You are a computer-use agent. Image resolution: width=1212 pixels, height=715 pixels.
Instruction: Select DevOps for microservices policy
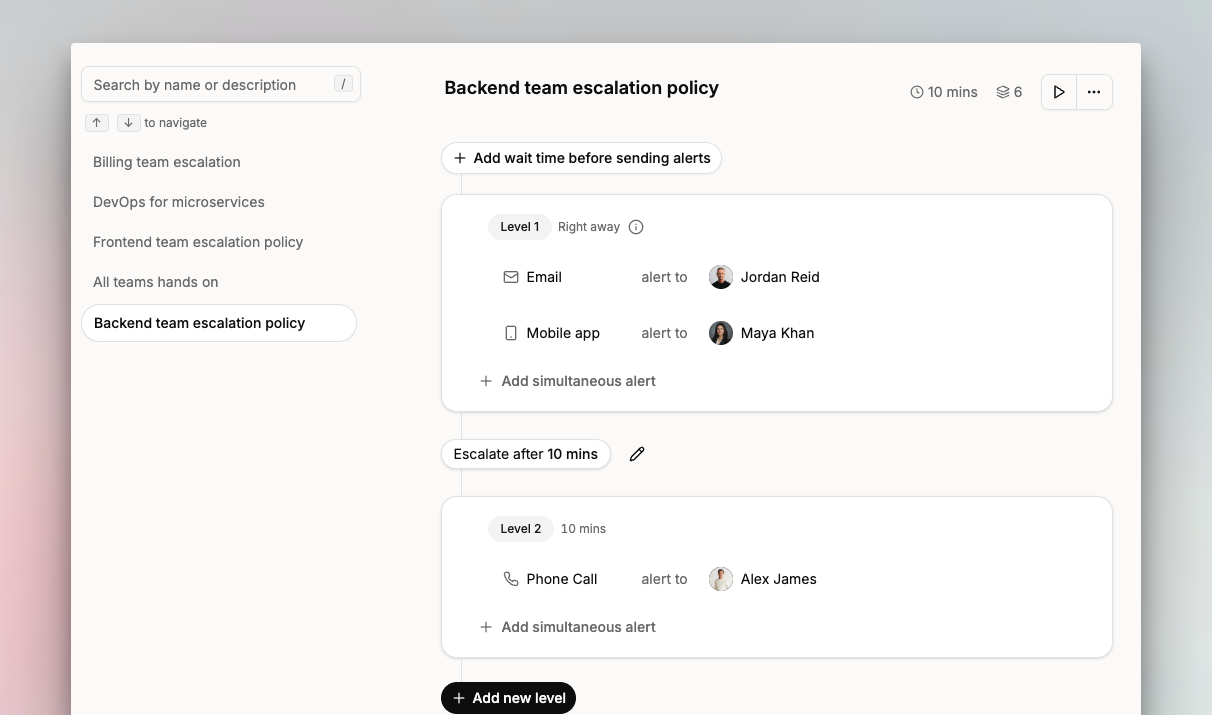tap(179, 202)
